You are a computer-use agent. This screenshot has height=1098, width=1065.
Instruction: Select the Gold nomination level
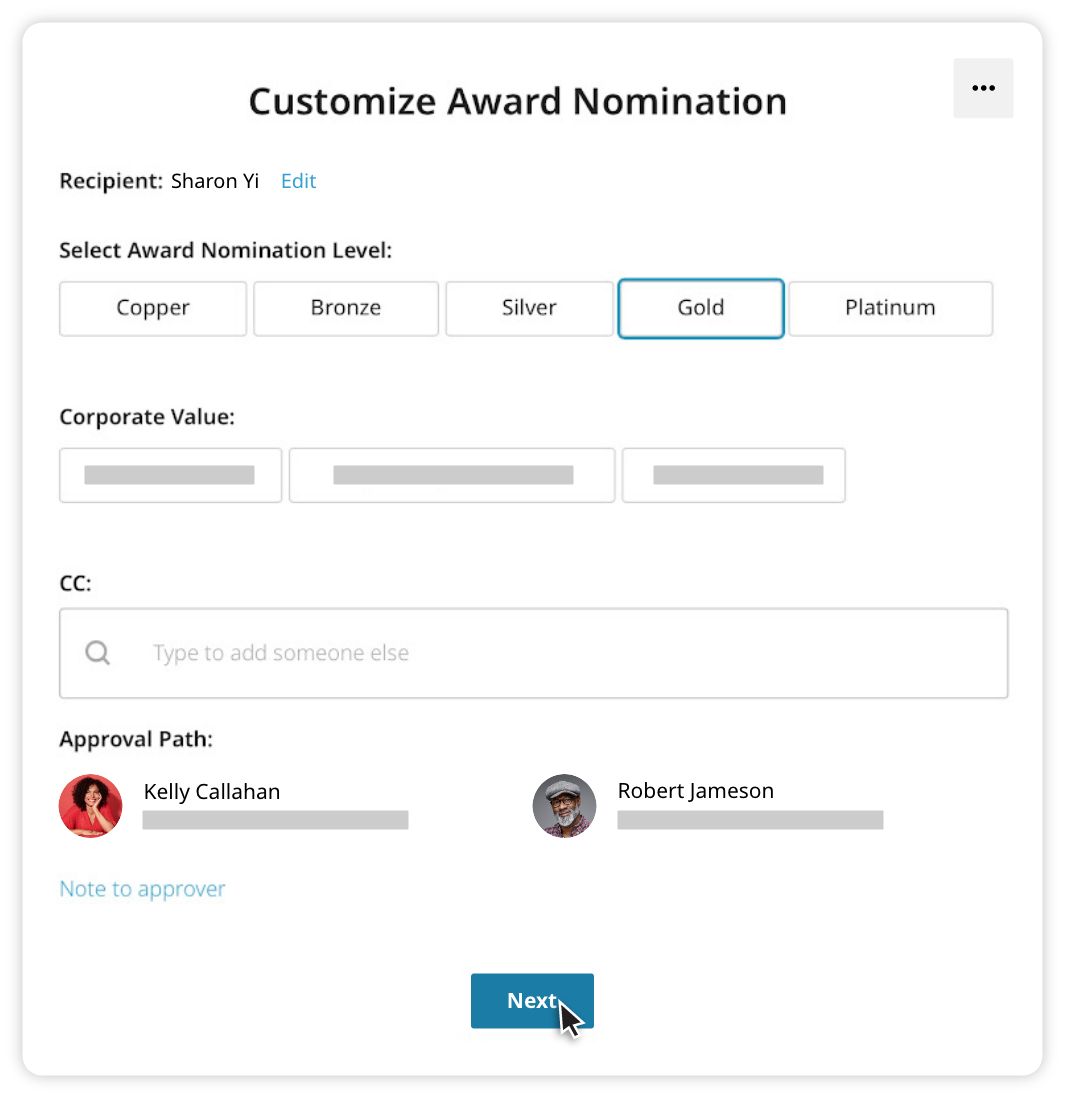[x=700, y=308]
